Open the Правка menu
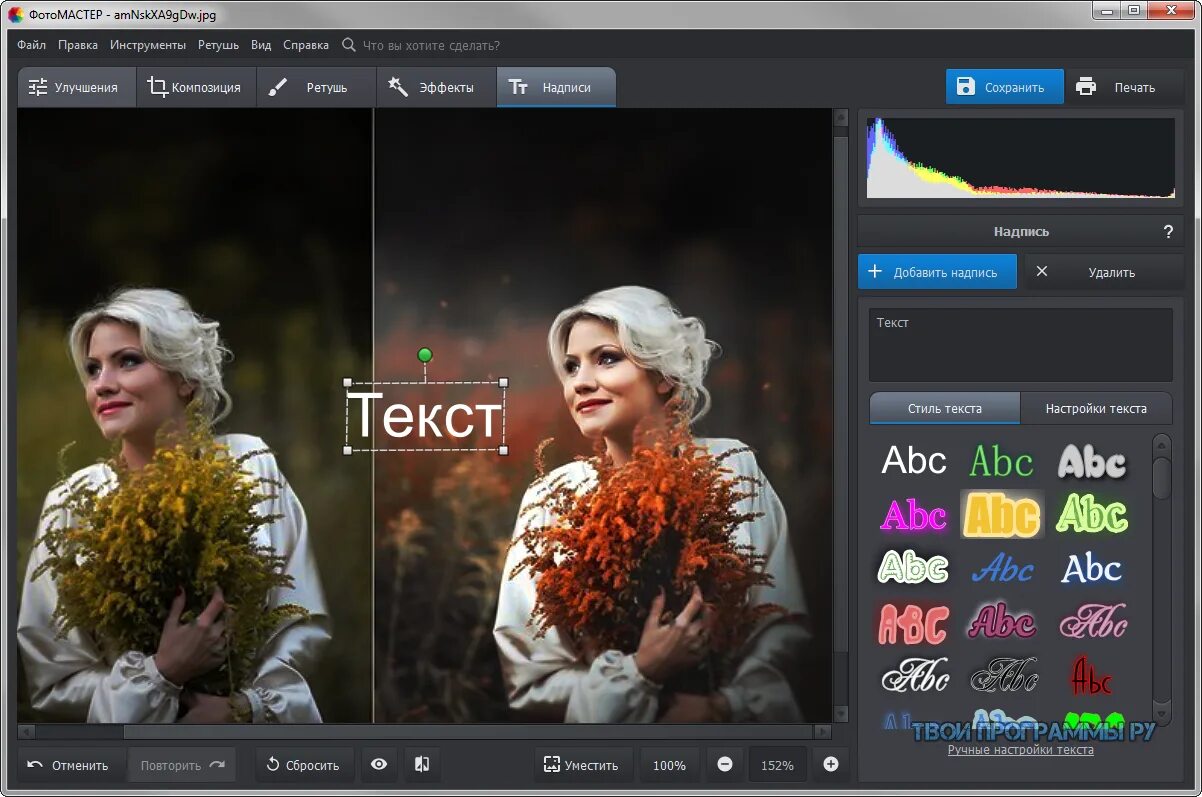 pyautogui.click(x=78, y=45)
